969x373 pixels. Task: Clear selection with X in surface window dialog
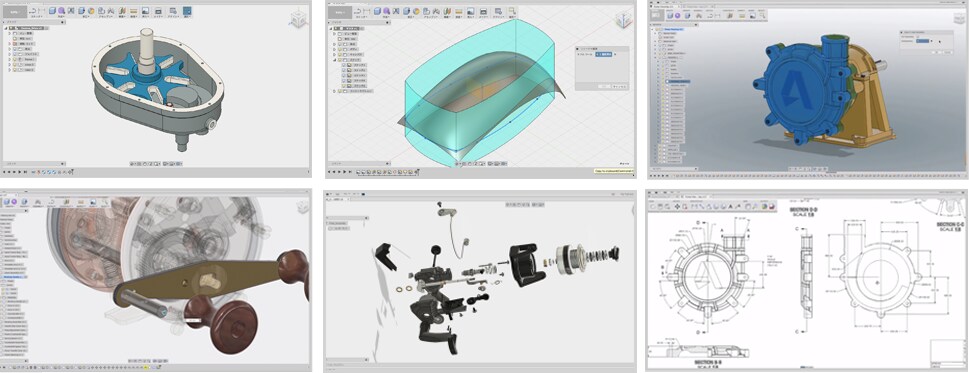[615, 54]
